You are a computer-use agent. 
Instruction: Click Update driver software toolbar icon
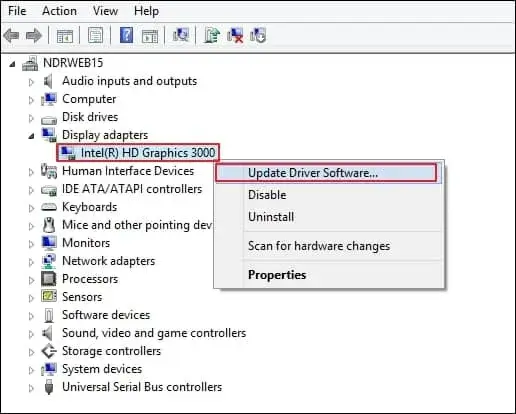tap(212, 35)
